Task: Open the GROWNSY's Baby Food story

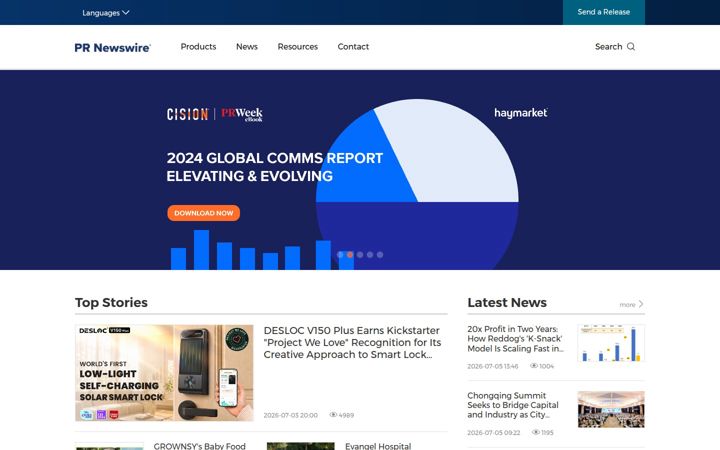Action: (200, 446)
